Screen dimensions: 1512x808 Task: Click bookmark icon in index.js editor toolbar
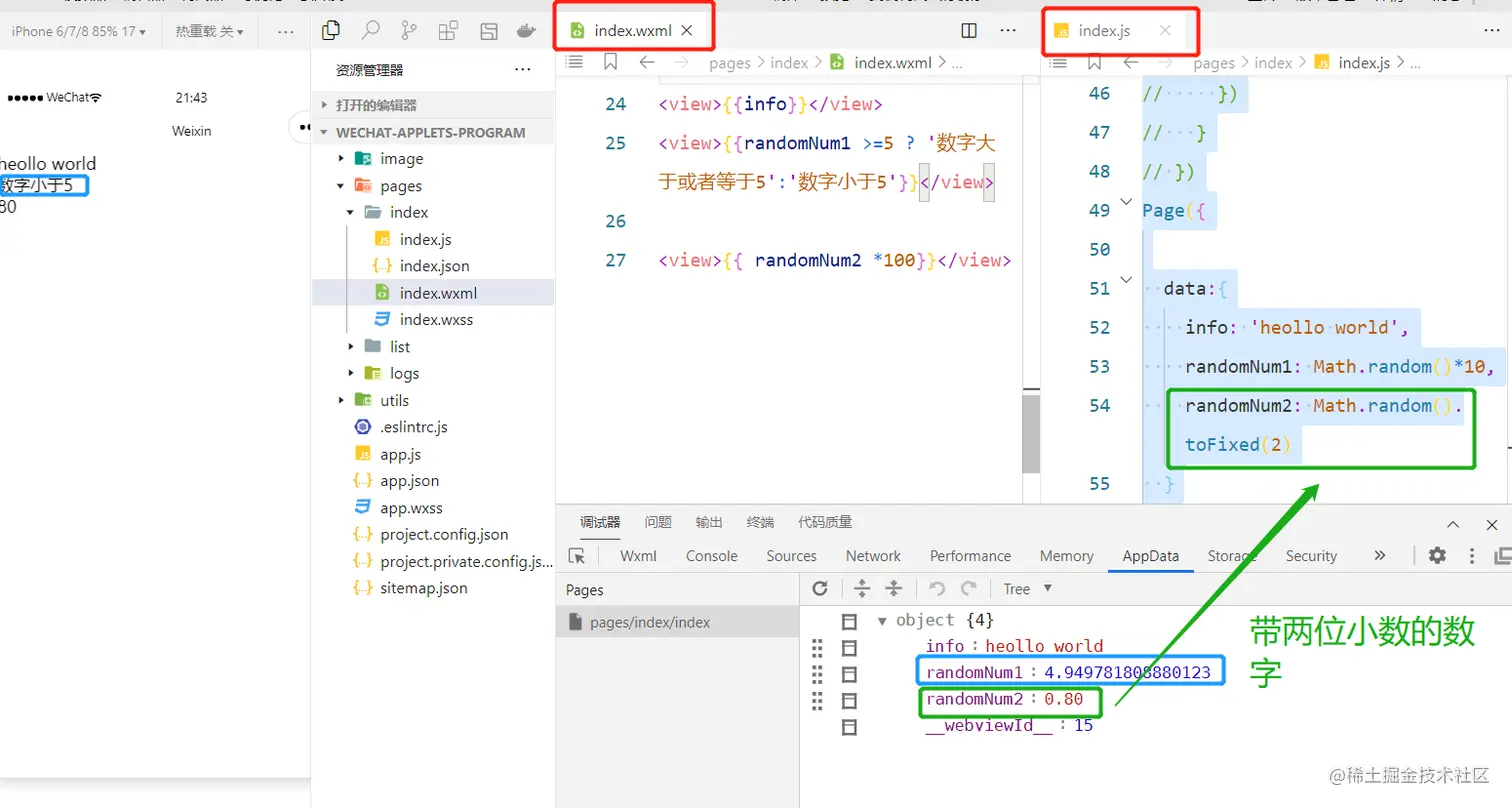click(x=1095, y=62)
